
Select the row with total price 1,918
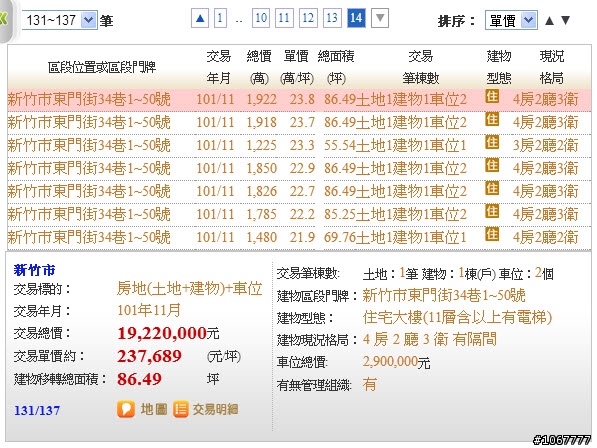point(299,123)
